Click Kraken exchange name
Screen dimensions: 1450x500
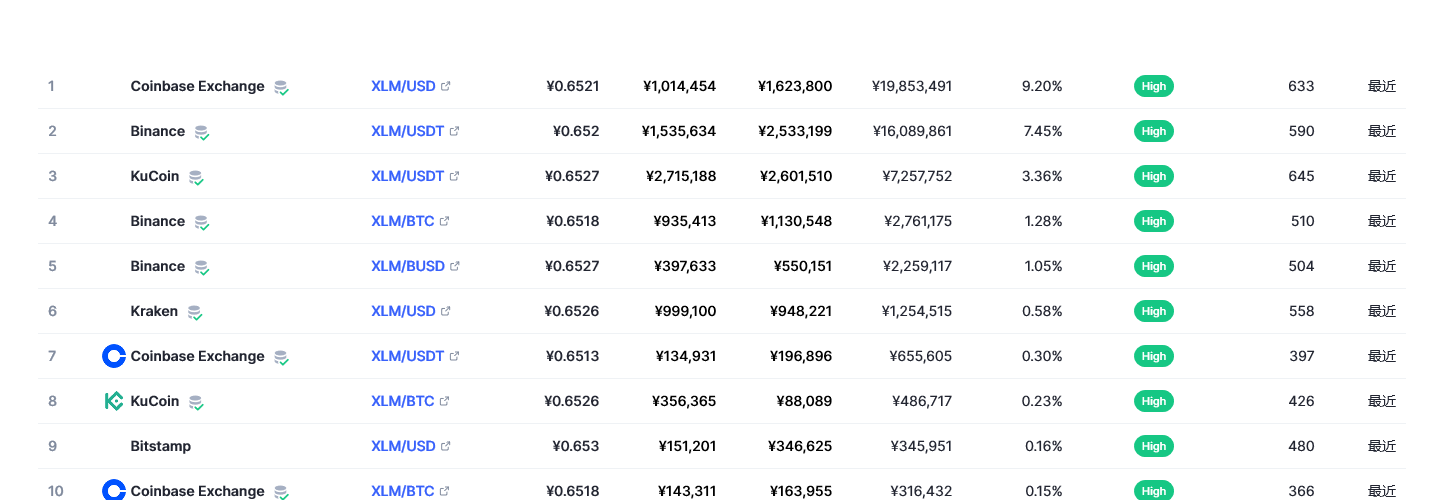tap(154, 311)
